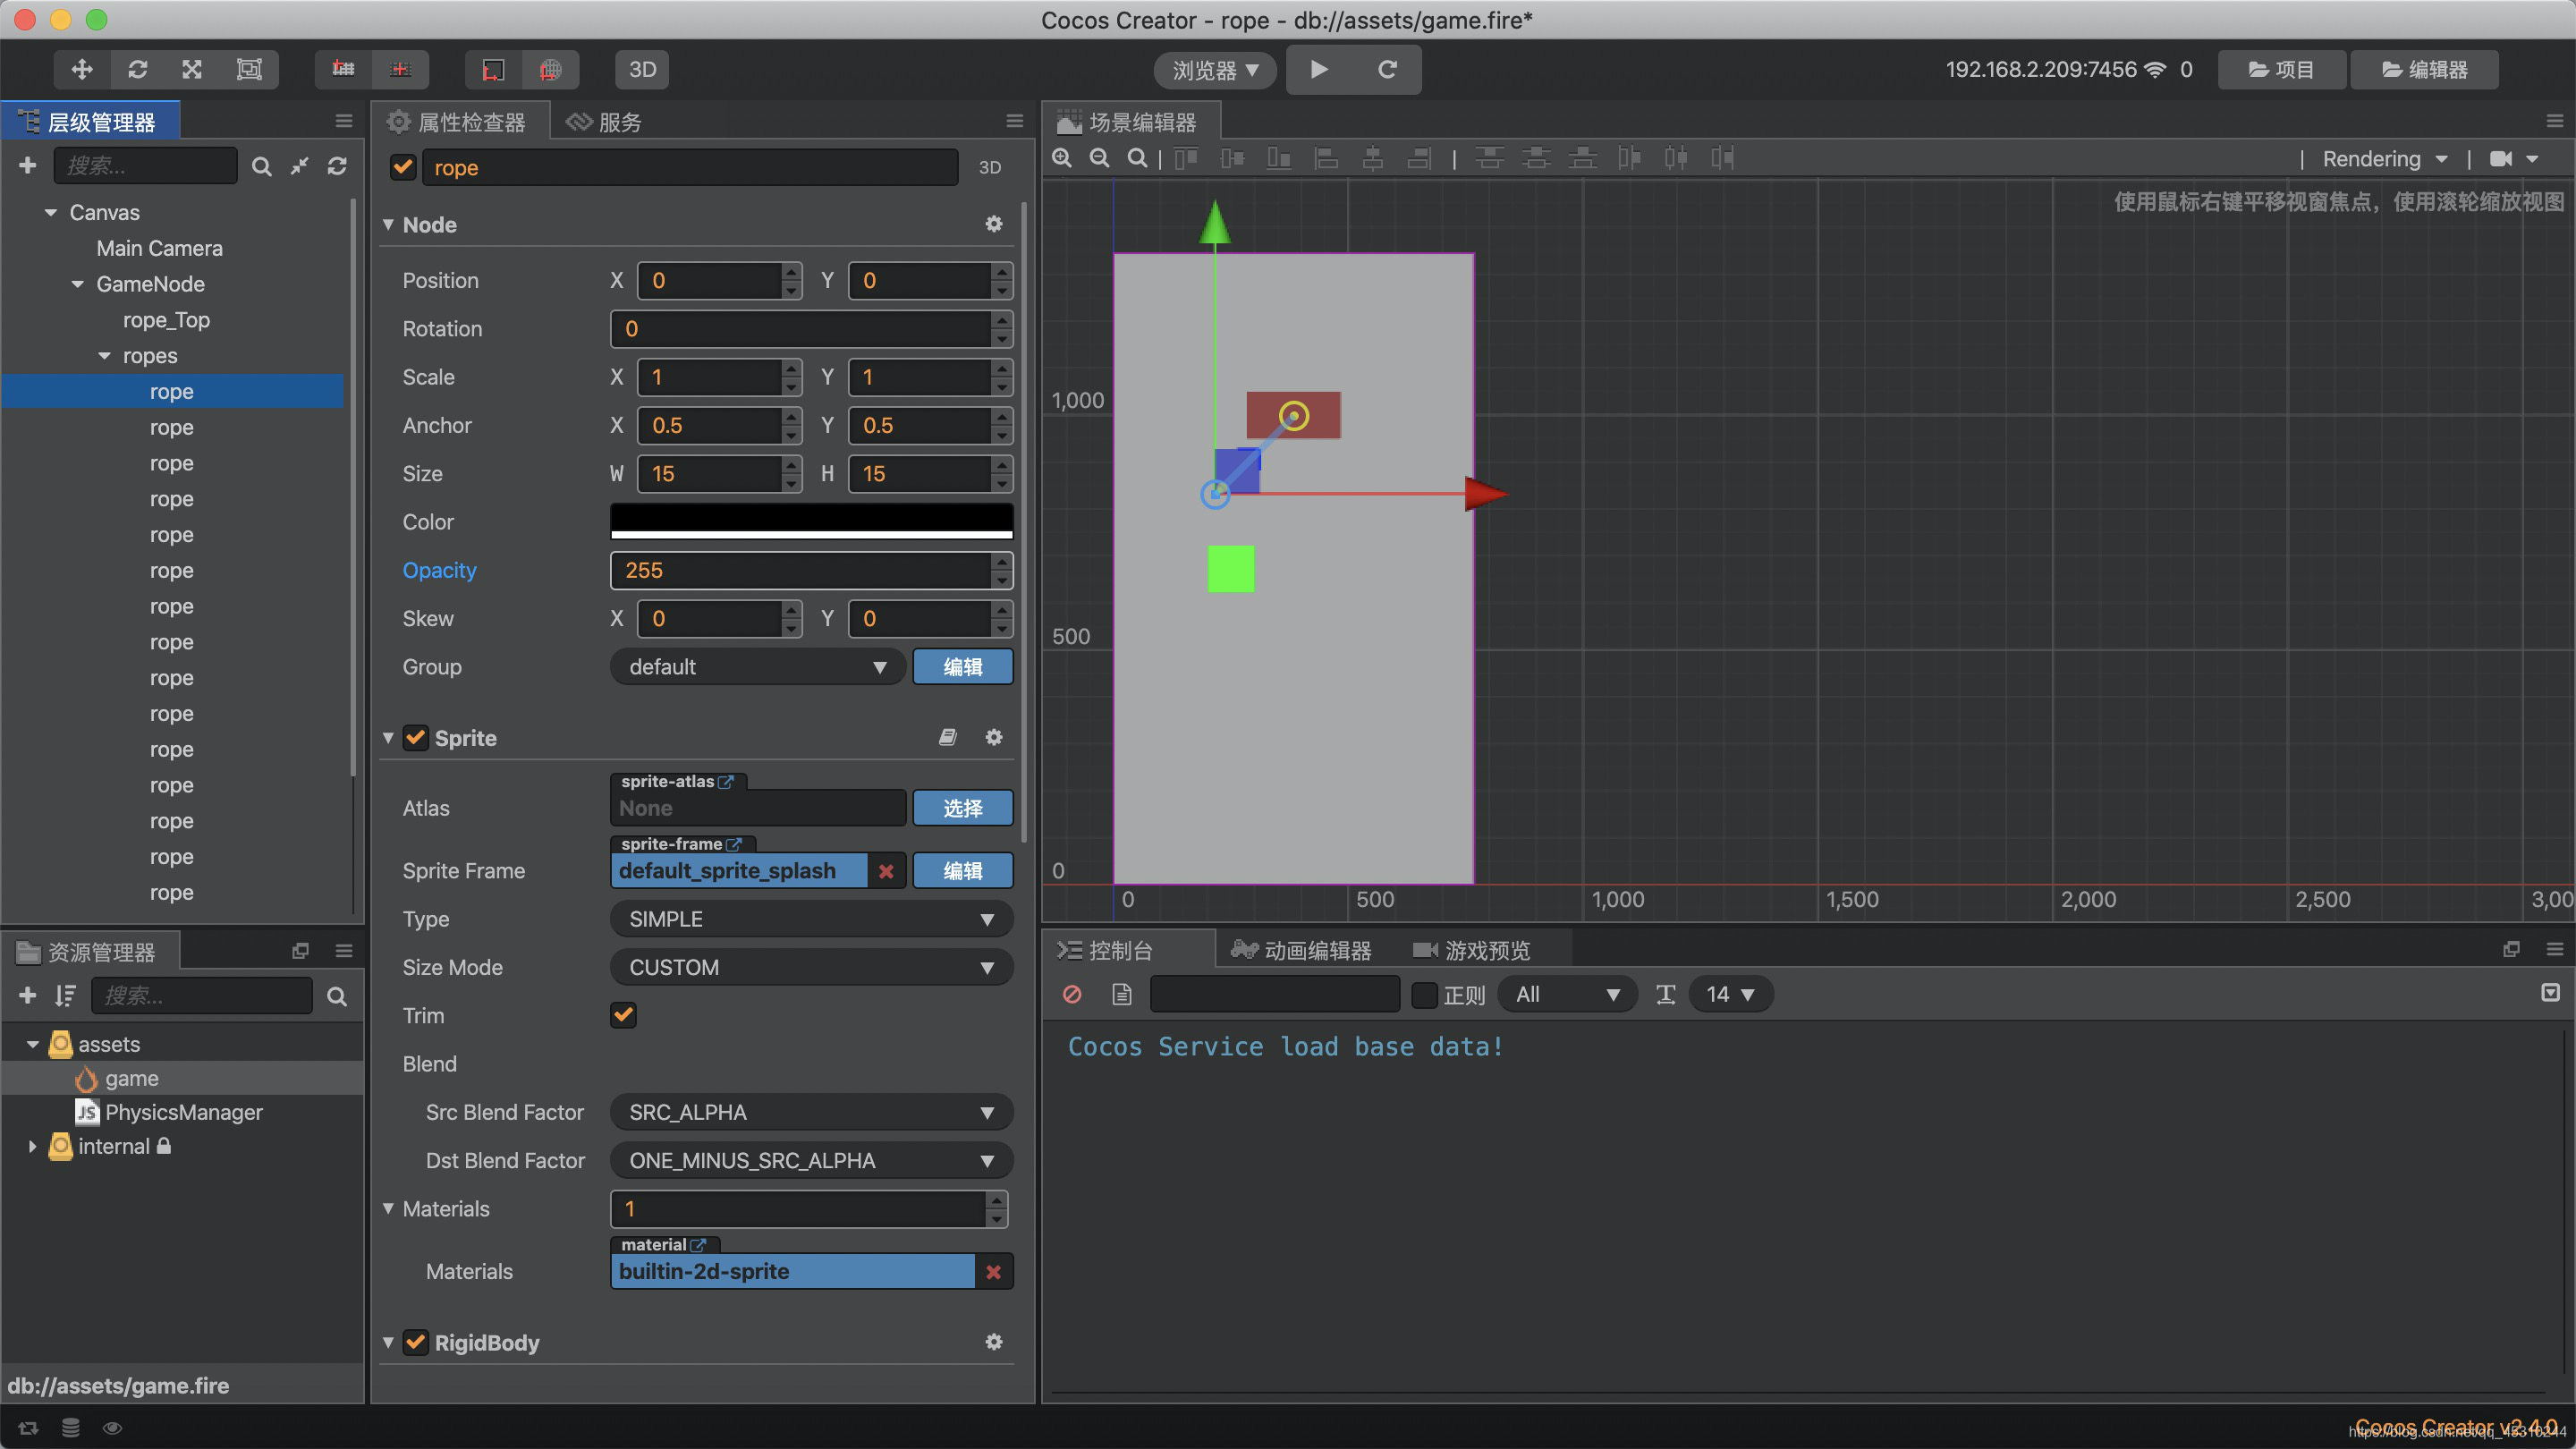The width and height of the screenshot is (2576, 1449).
Task: Clear the console log icon
Action: (1072, 994)
